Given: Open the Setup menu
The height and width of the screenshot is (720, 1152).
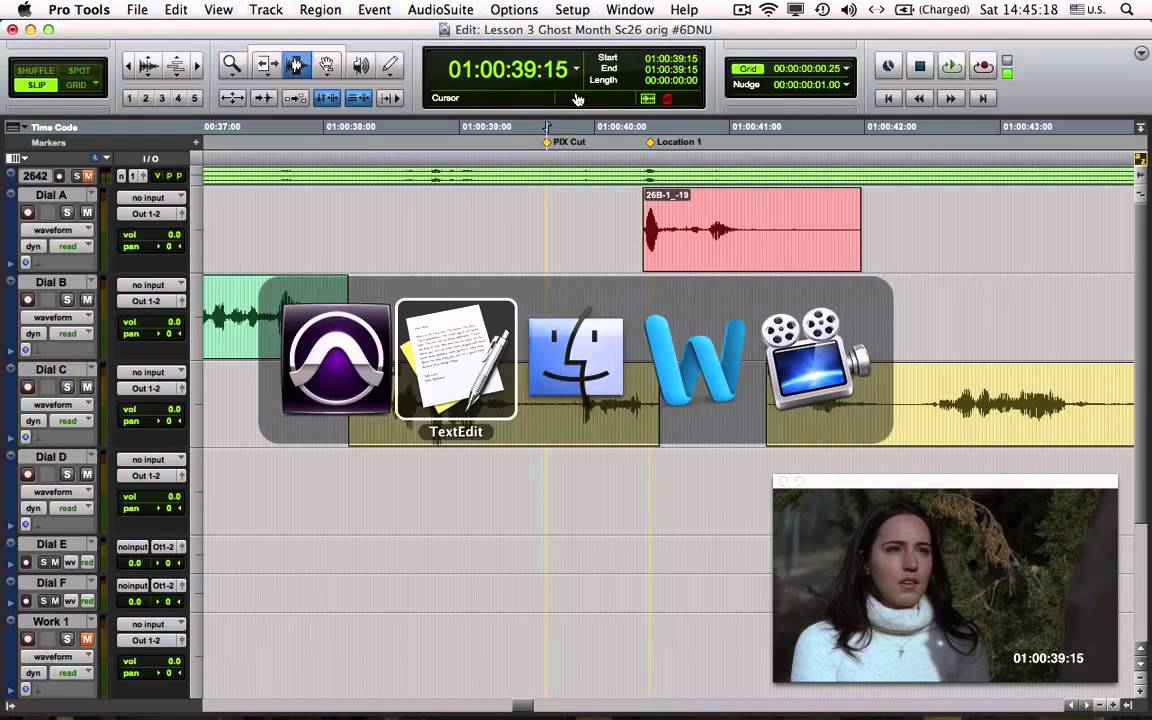Looking at the screenshot, I should pyautogui.click(x=572, y=10).
